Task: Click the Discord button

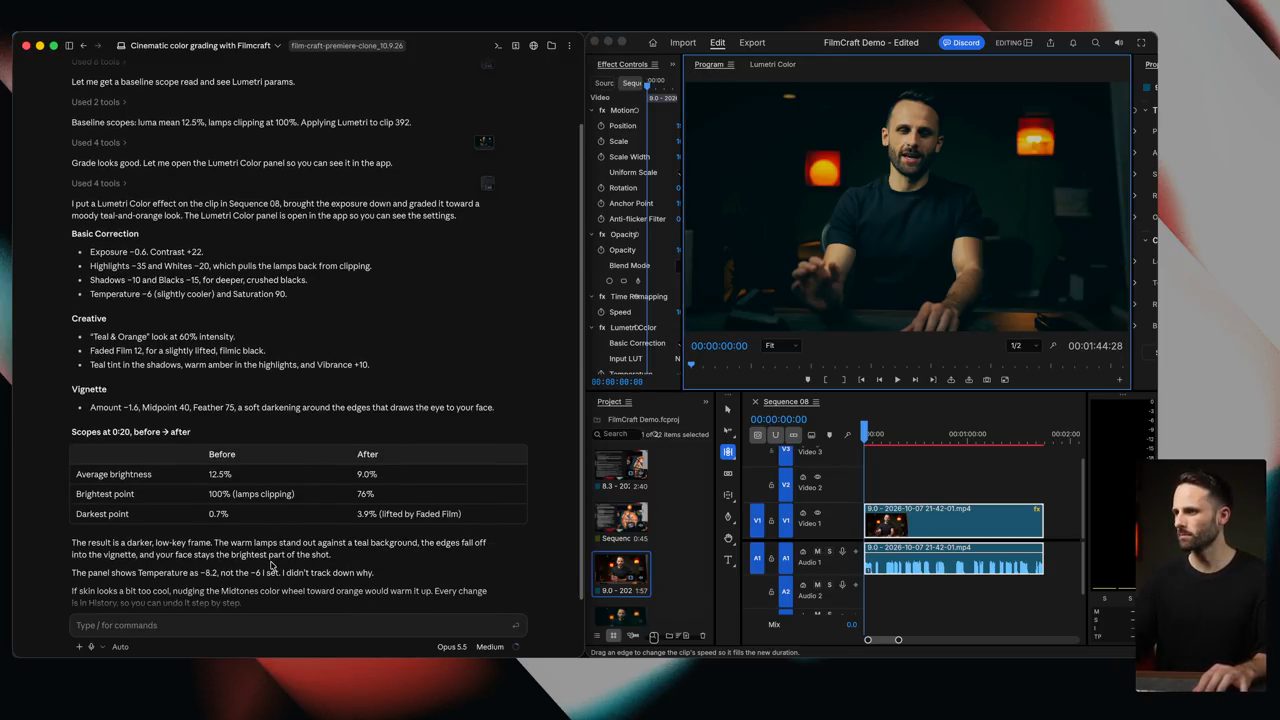Action: click(960, 43)
